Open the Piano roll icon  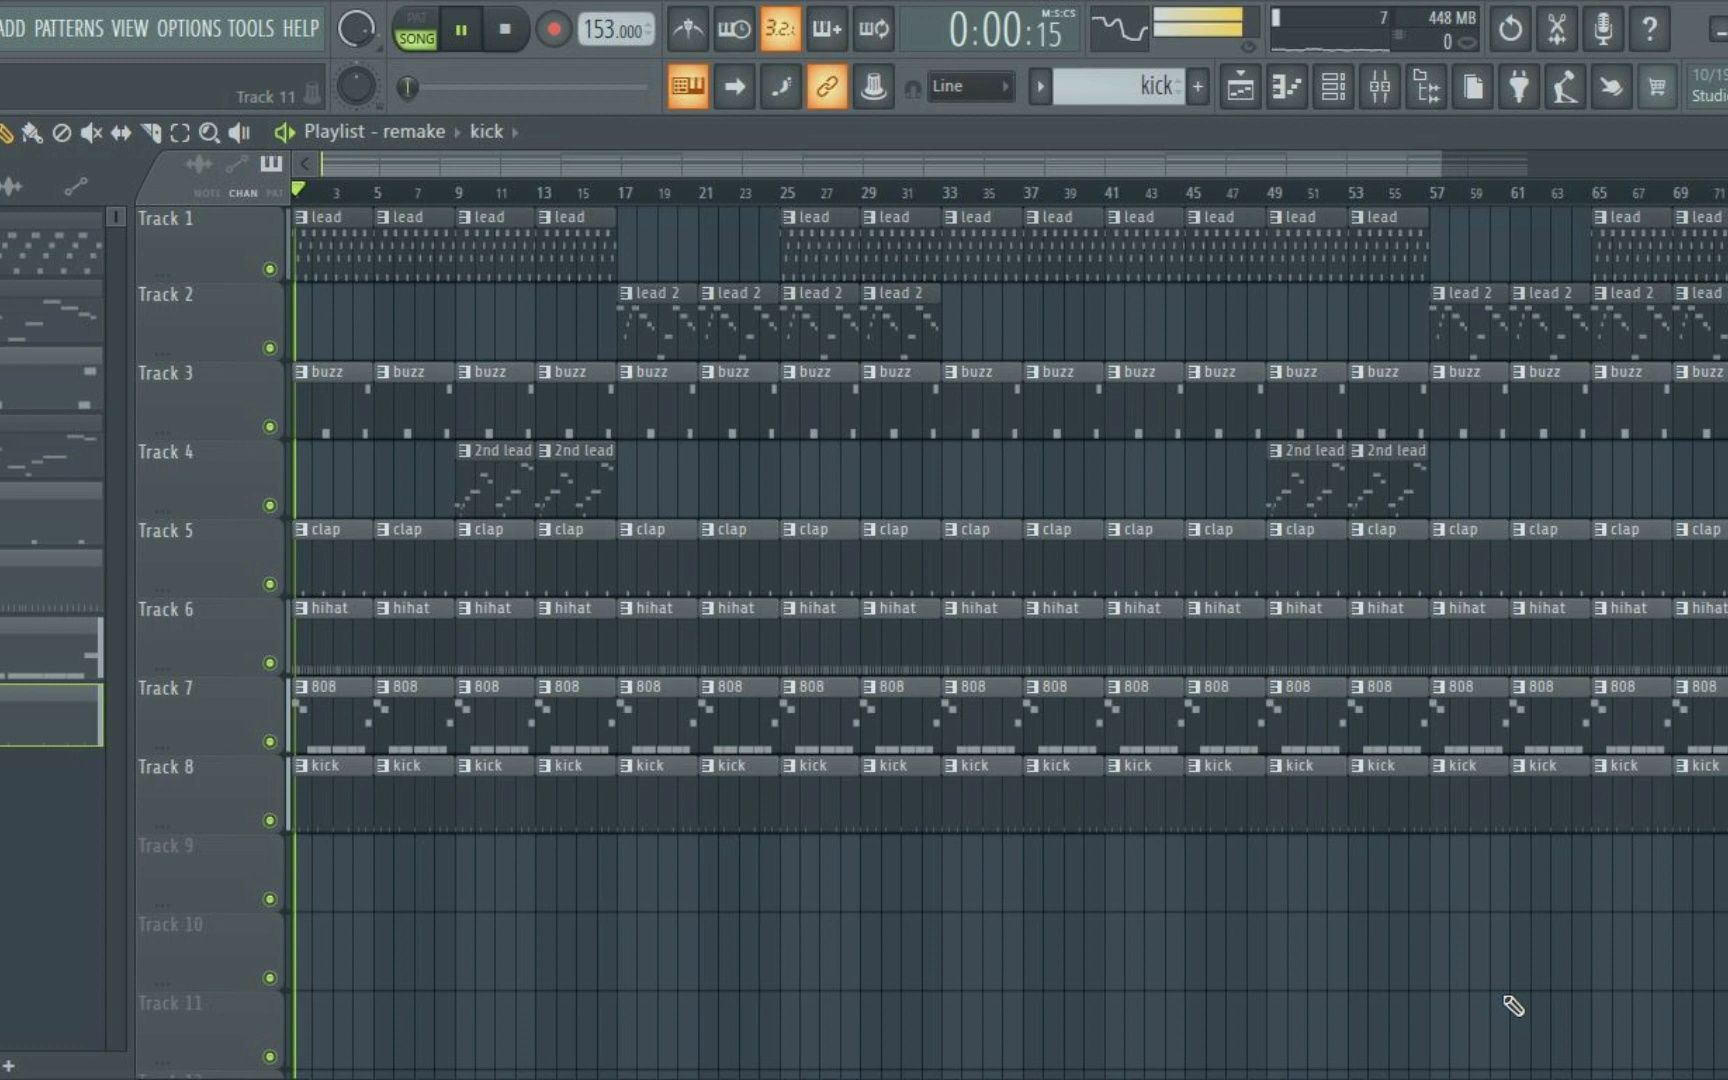1287,87
